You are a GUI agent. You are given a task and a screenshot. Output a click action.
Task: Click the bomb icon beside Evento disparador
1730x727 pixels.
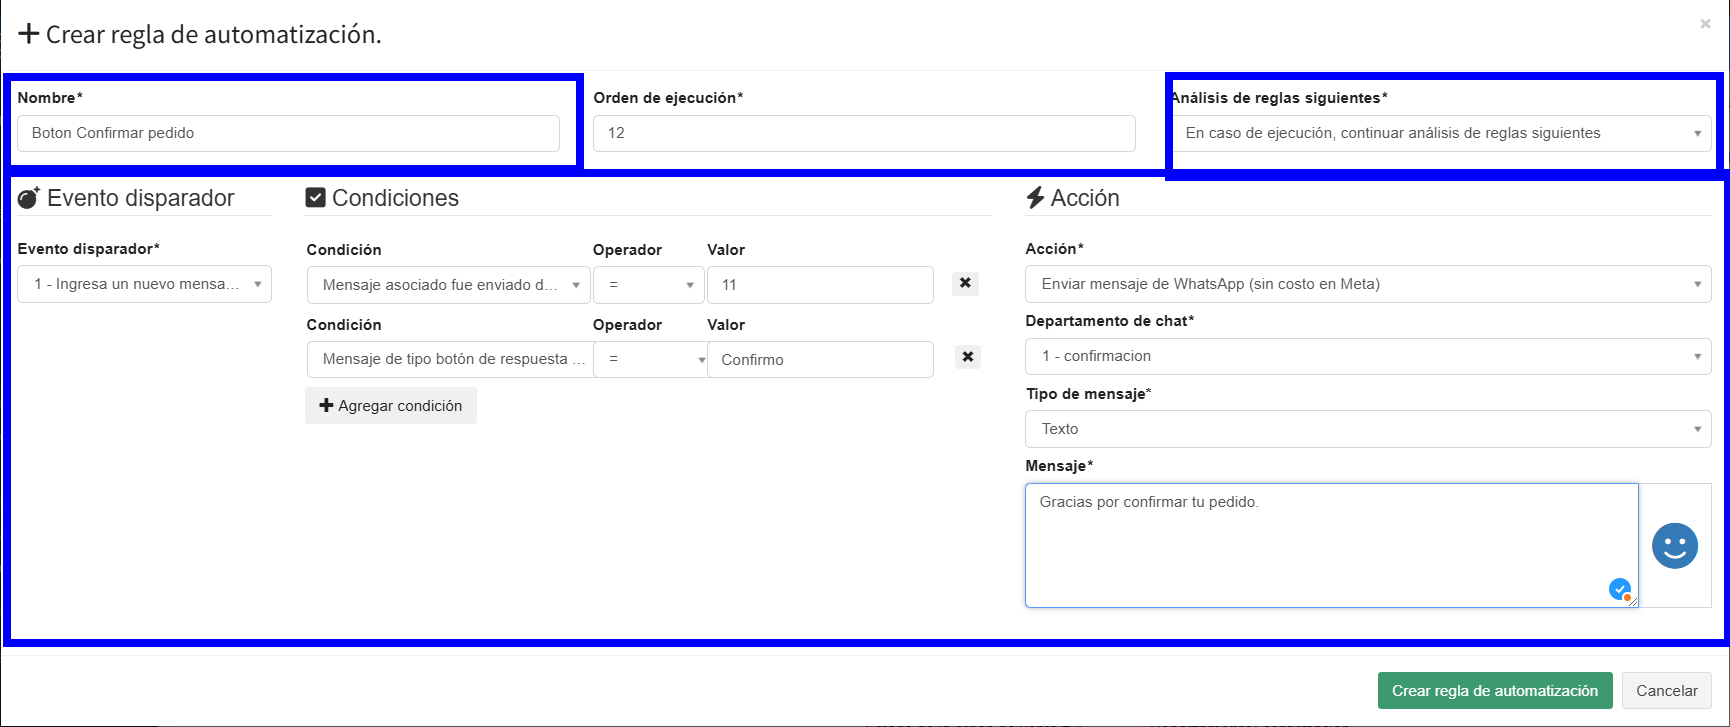(29, 198)
